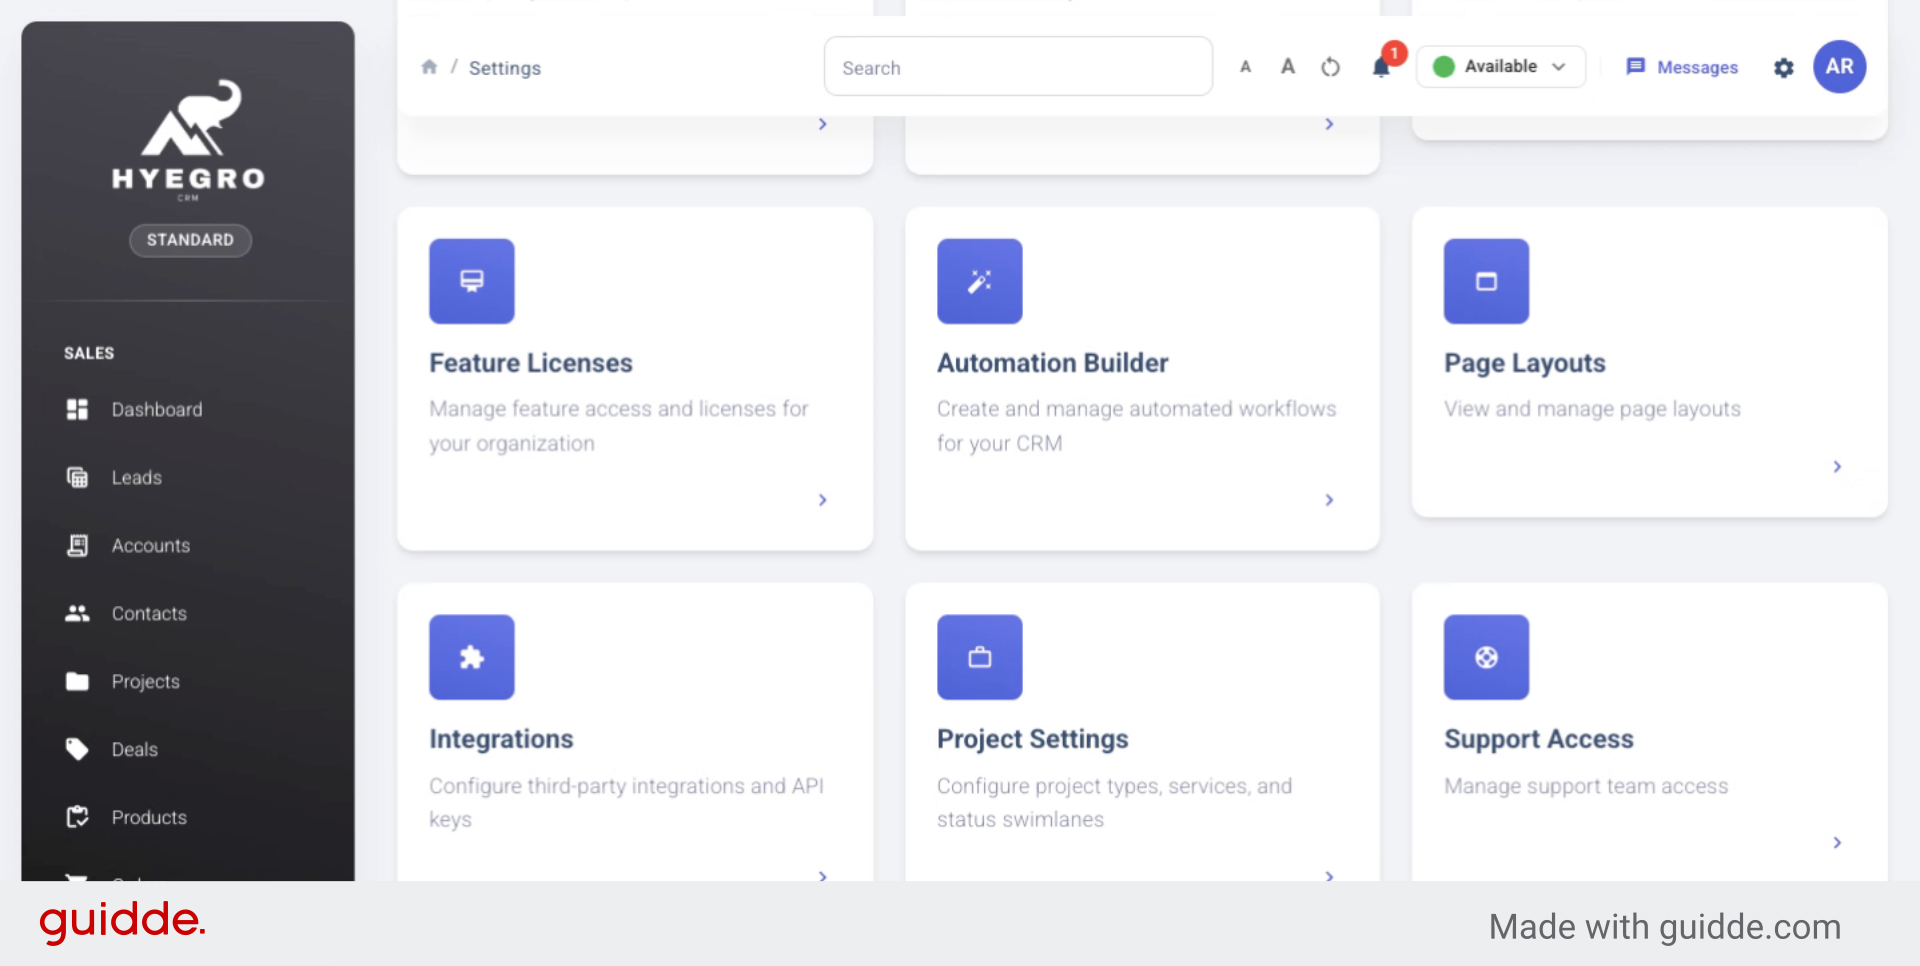Click the Page Layouts window icon
The width and height of the screenshot is (1920, 966).
coord(1486,281)
